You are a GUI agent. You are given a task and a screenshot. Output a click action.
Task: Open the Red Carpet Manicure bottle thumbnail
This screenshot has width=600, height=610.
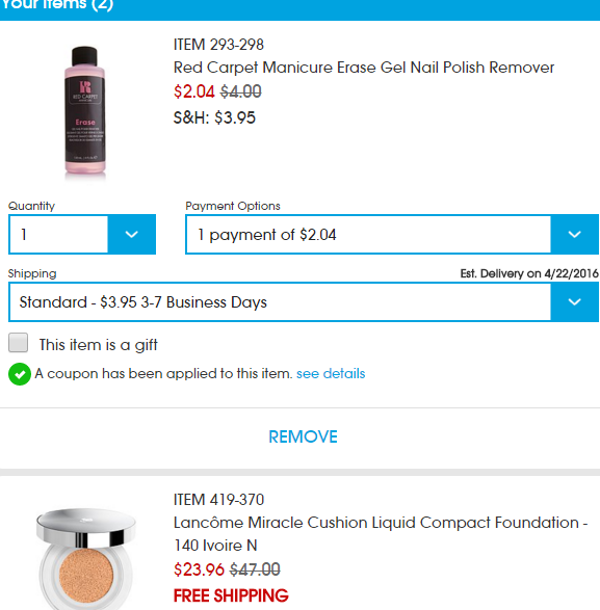click(x=85, y=112)
